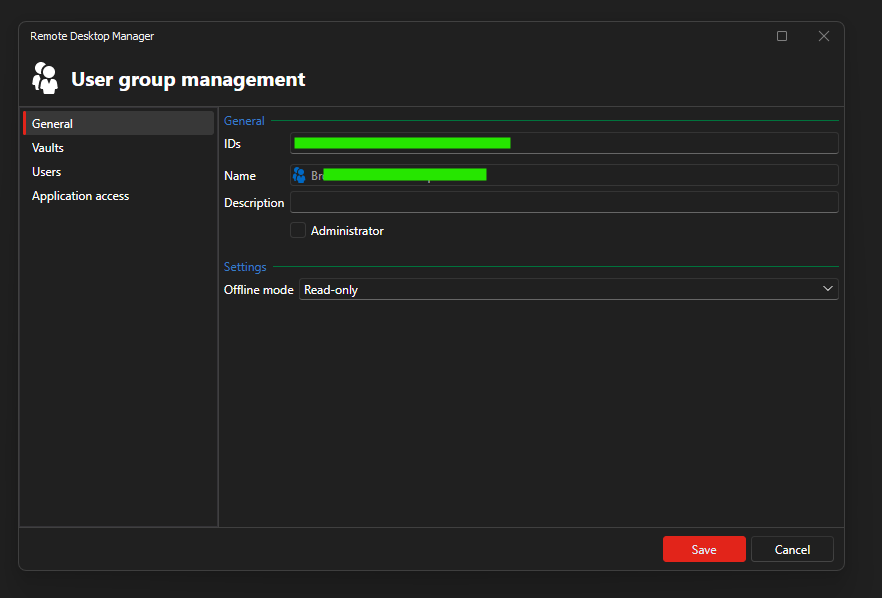Click the group icon inside the Name field
Image resolution: width=882 pixels, height=598 pixels.
(x=299, y=176)
